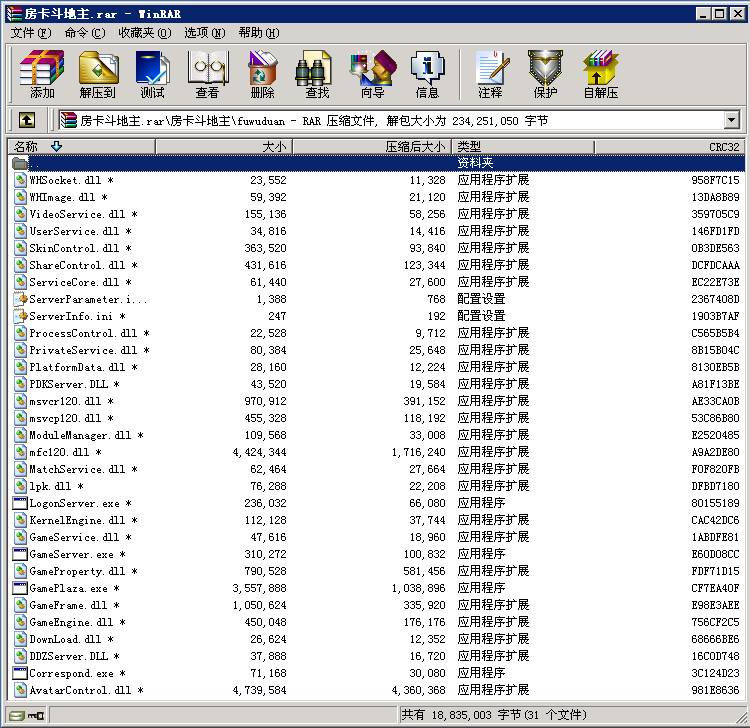This screenshot has width=750, height=728.
Task: Click the 添加 (Add) toolbar icon
Action: [x=42, y=74]
